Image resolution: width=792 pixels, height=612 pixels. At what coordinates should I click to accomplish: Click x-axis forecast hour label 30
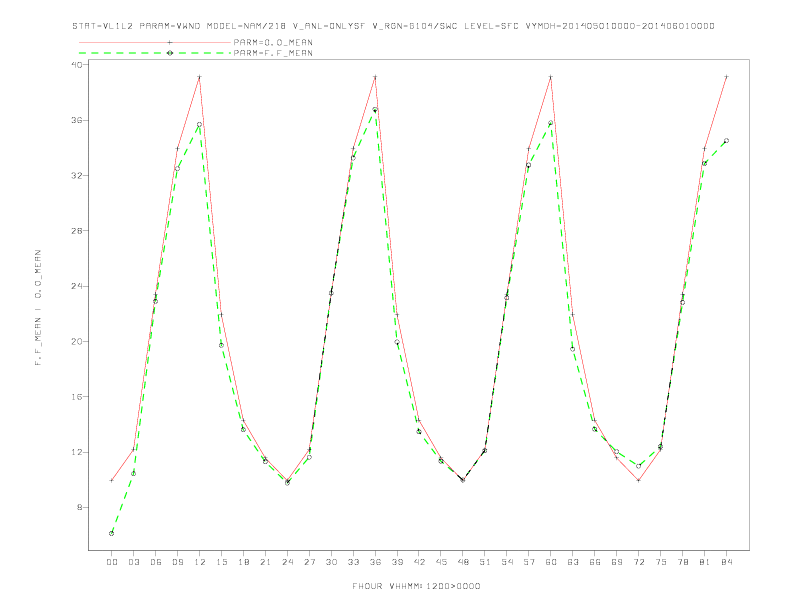pos(331,562)
